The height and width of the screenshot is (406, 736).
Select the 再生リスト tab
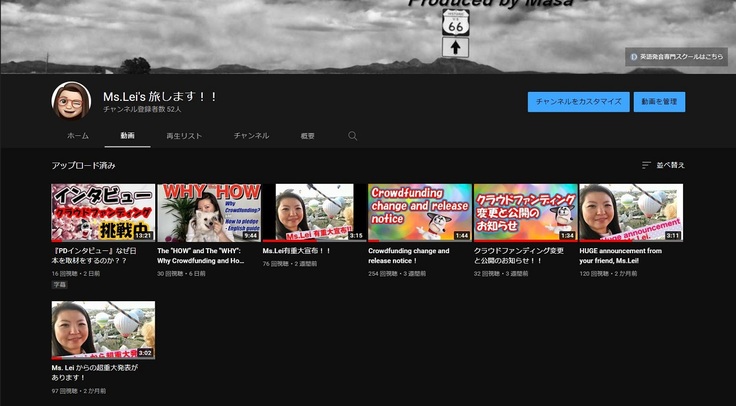(x=184, y=136)
